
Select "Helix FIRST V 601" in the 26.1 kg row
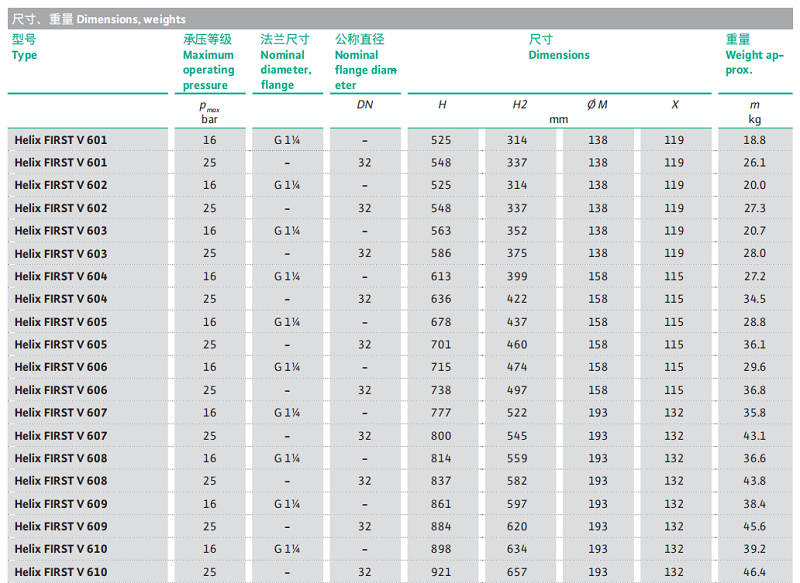tap(61, 163)
